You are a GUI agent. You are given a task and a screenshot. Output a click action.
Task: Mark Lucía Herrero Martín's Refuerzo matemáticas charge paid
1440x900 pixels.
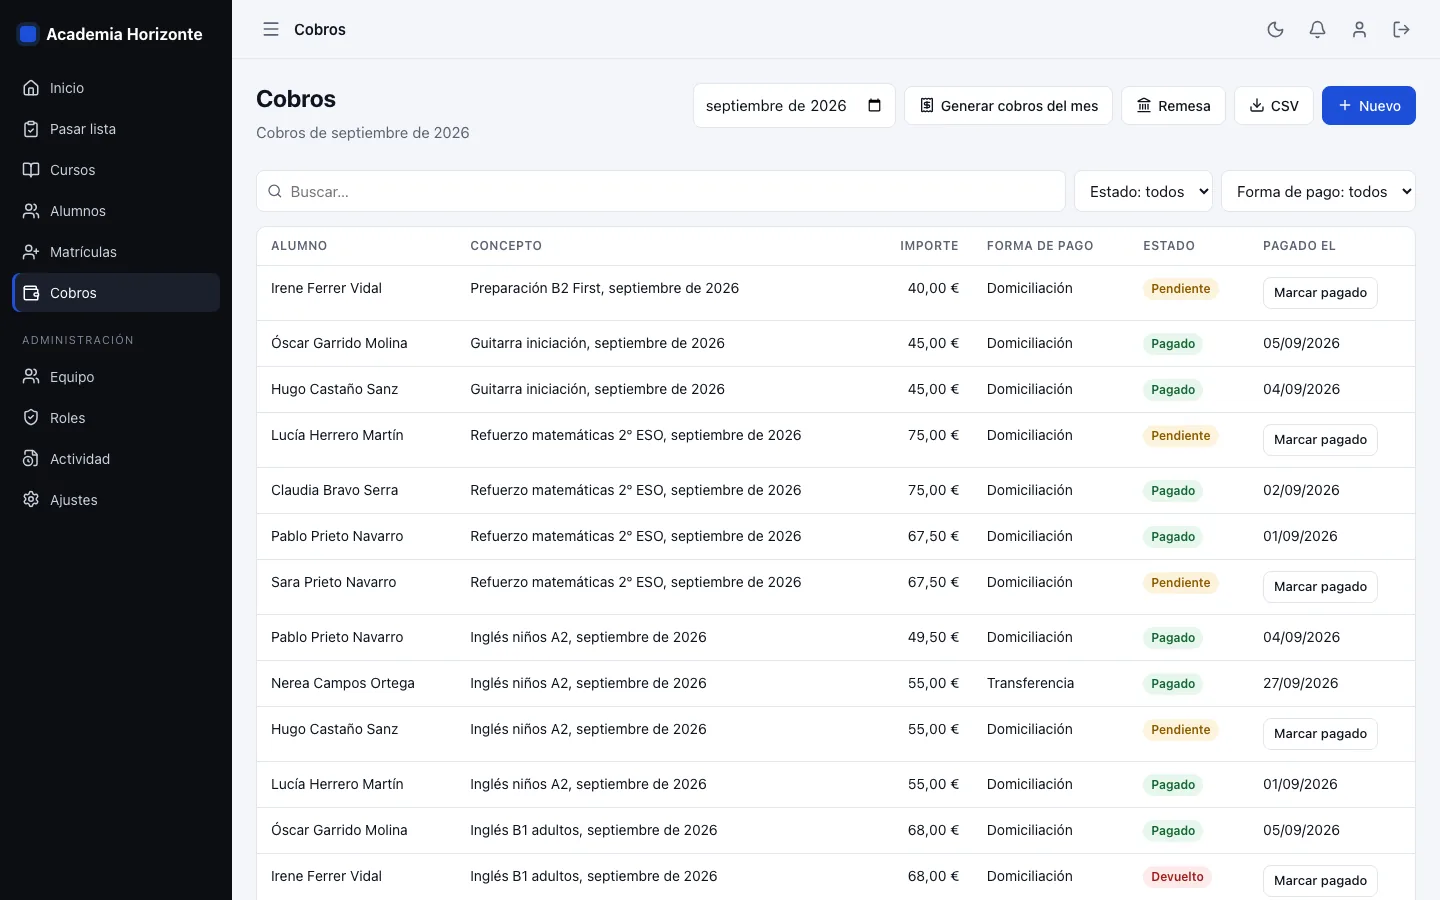click(x=1320, y=440)
